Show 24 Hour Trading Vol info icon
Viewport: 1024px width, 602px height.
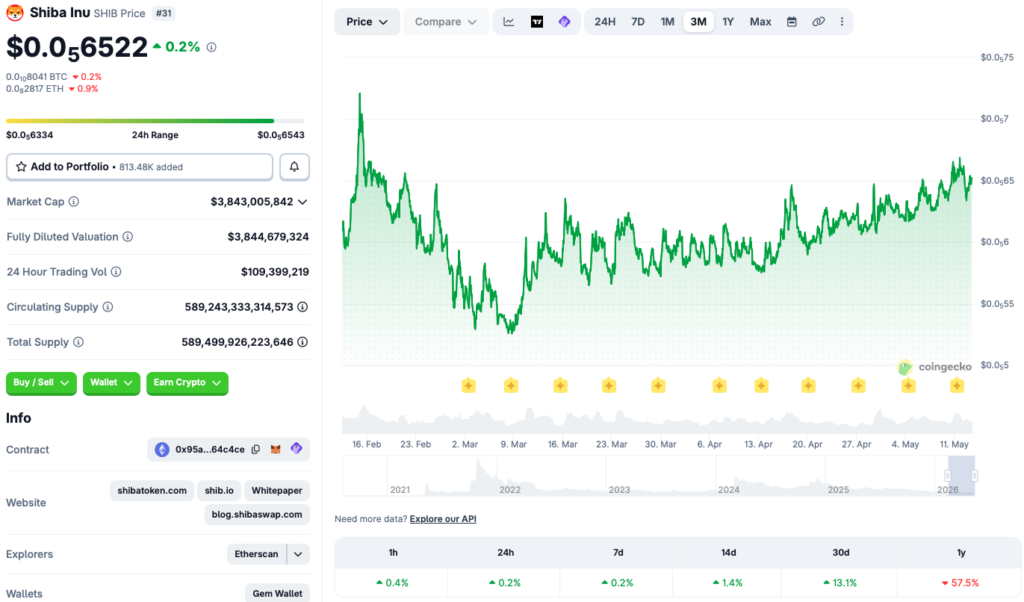tap(116, 272)
